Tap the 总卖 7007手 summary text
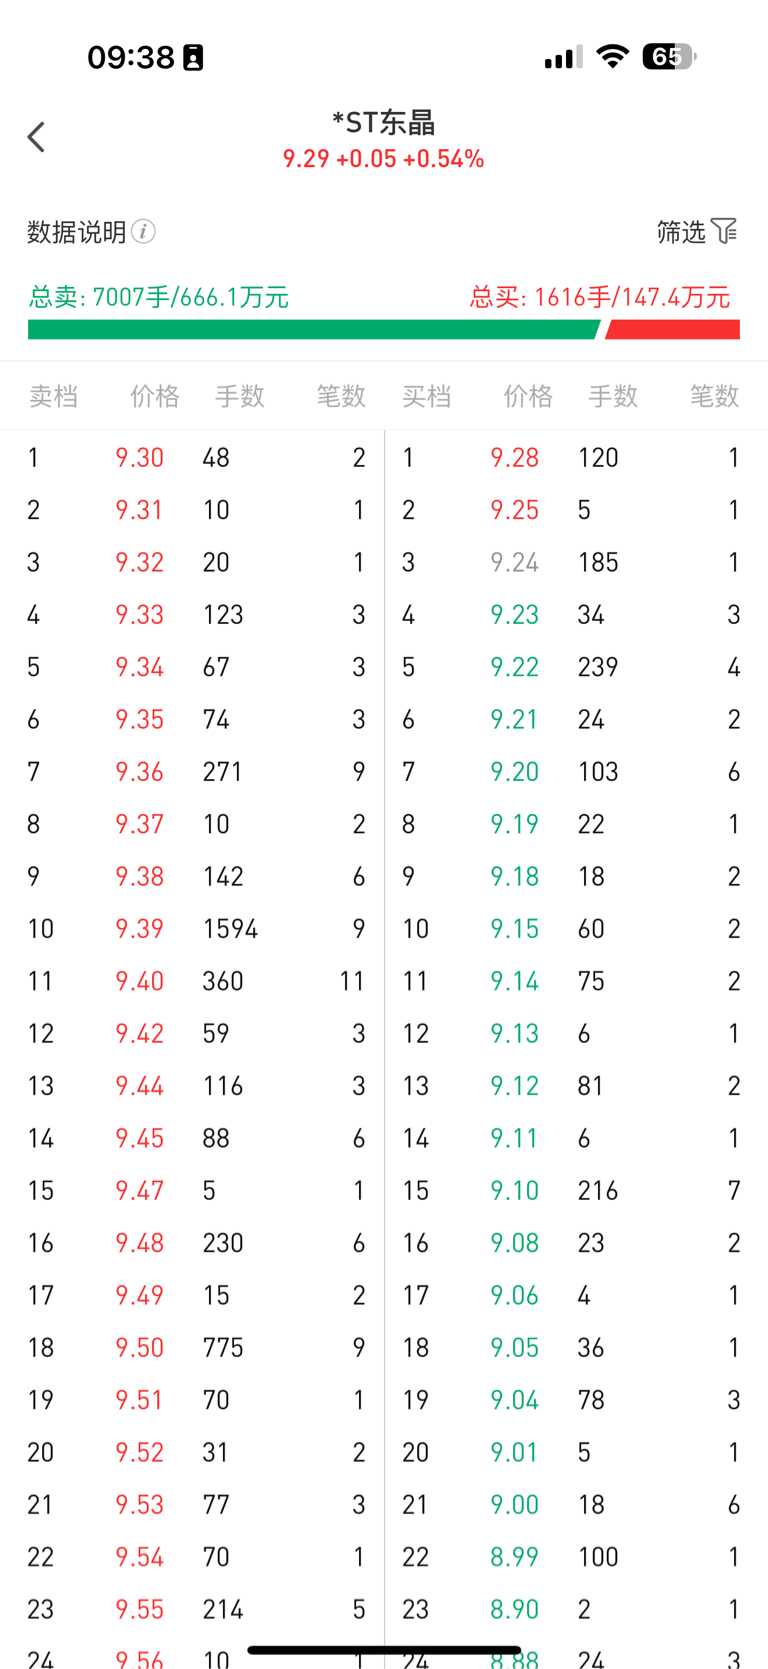Viewport: 768px width, 1669px height. [159, 297]
